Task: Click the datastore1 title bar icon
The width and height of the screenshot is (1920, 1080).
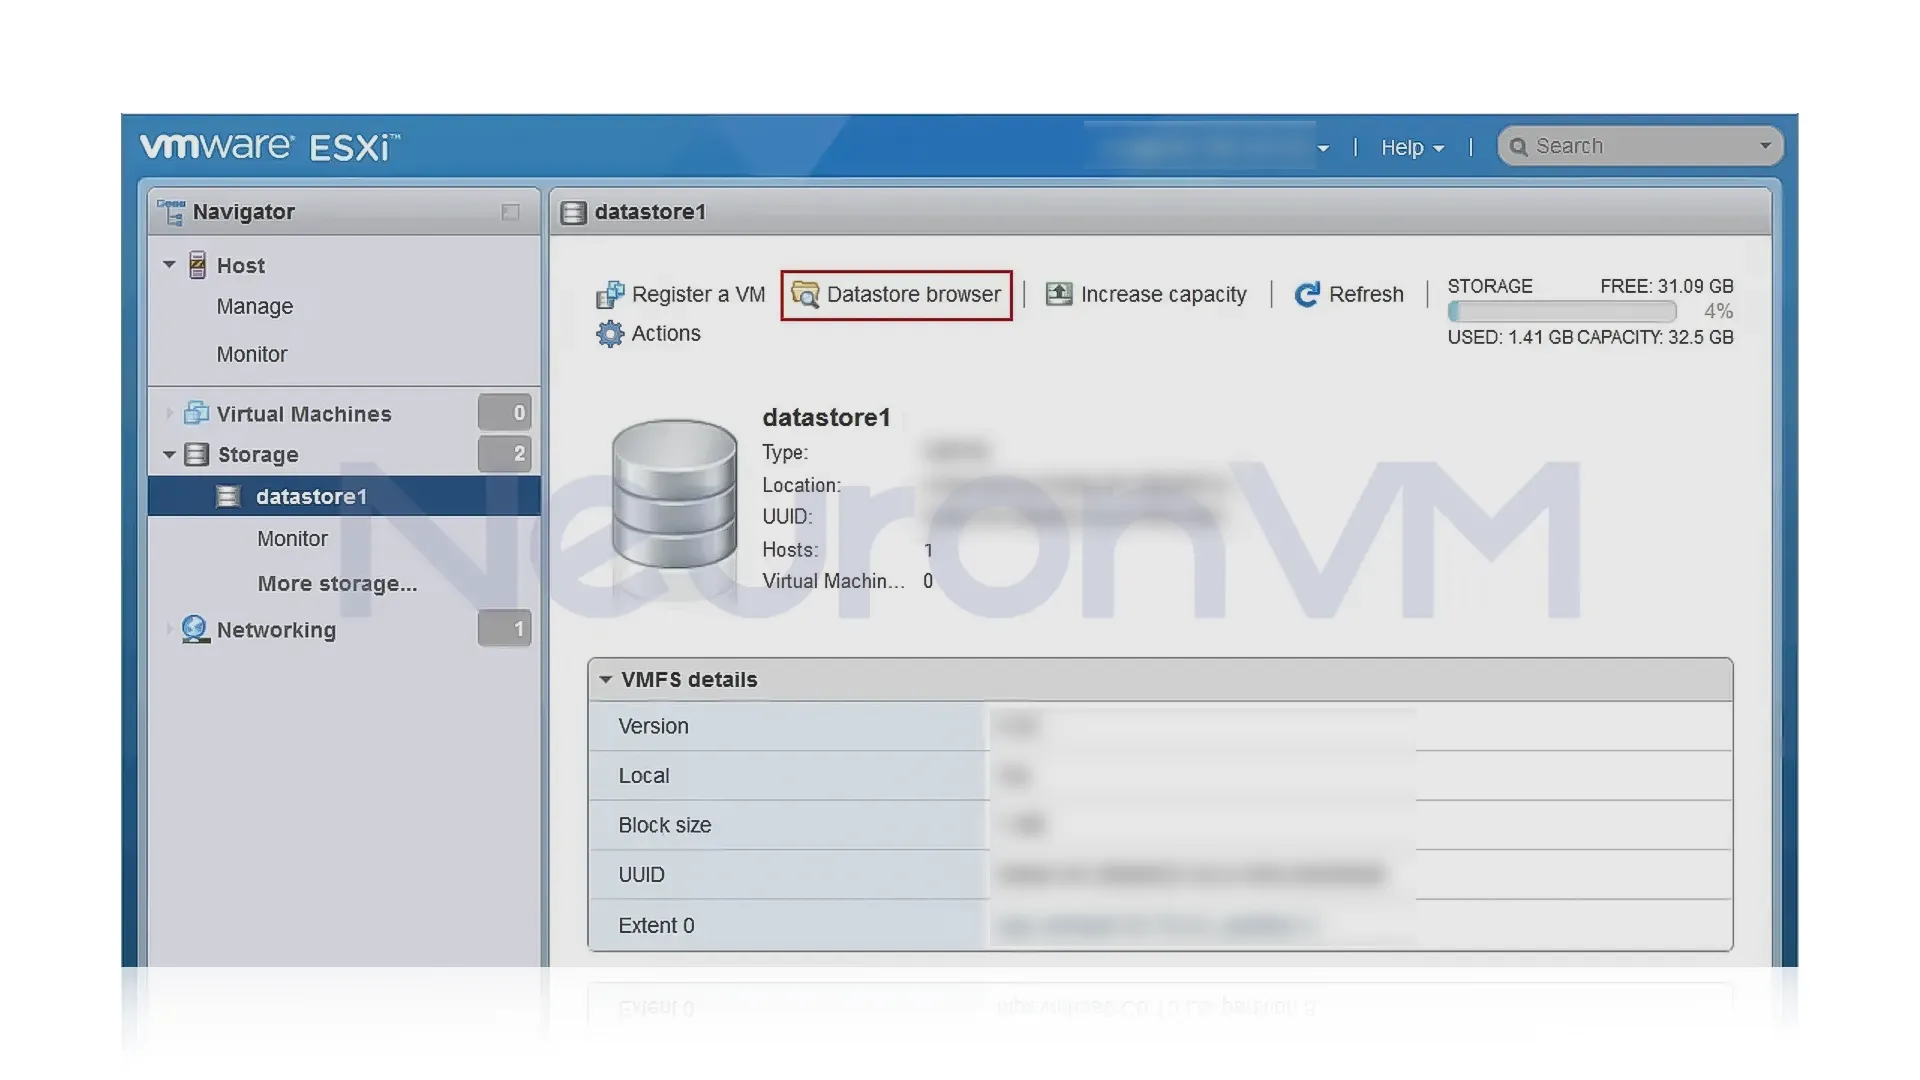Action: pyautogui.click(x=573, y=212)
